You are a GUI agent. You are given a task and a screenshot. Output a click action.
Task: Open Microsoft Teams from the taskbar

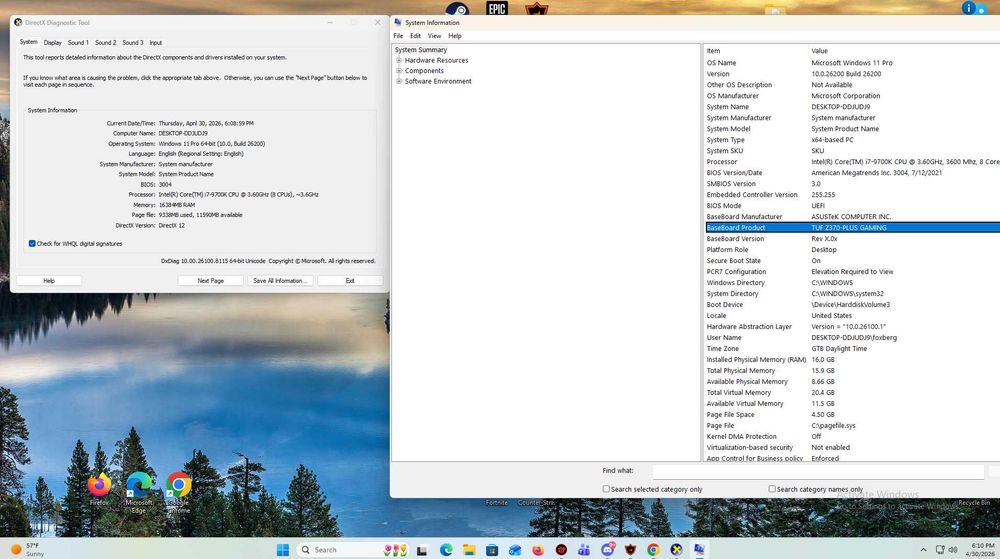pos(584,549)
